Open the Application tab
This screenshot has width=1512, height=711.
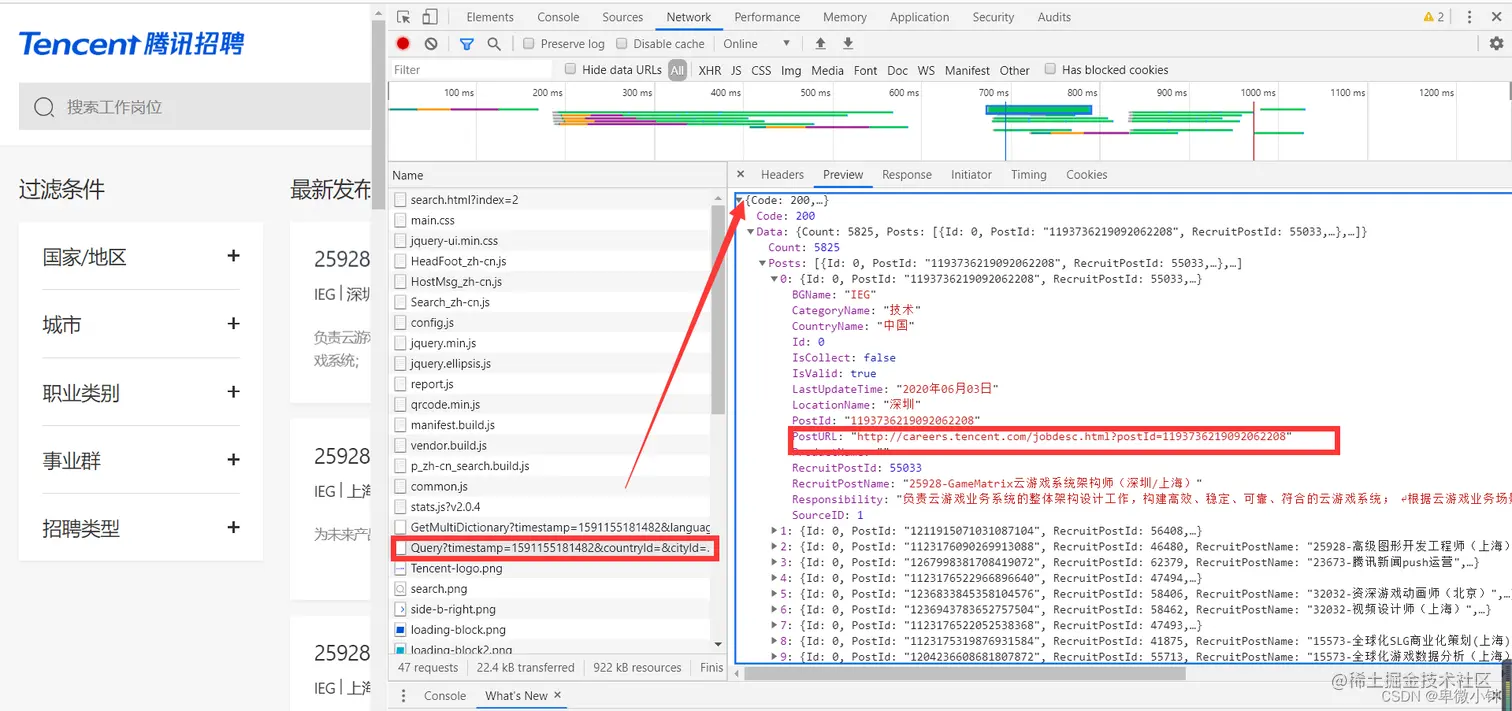coord(919,17)
